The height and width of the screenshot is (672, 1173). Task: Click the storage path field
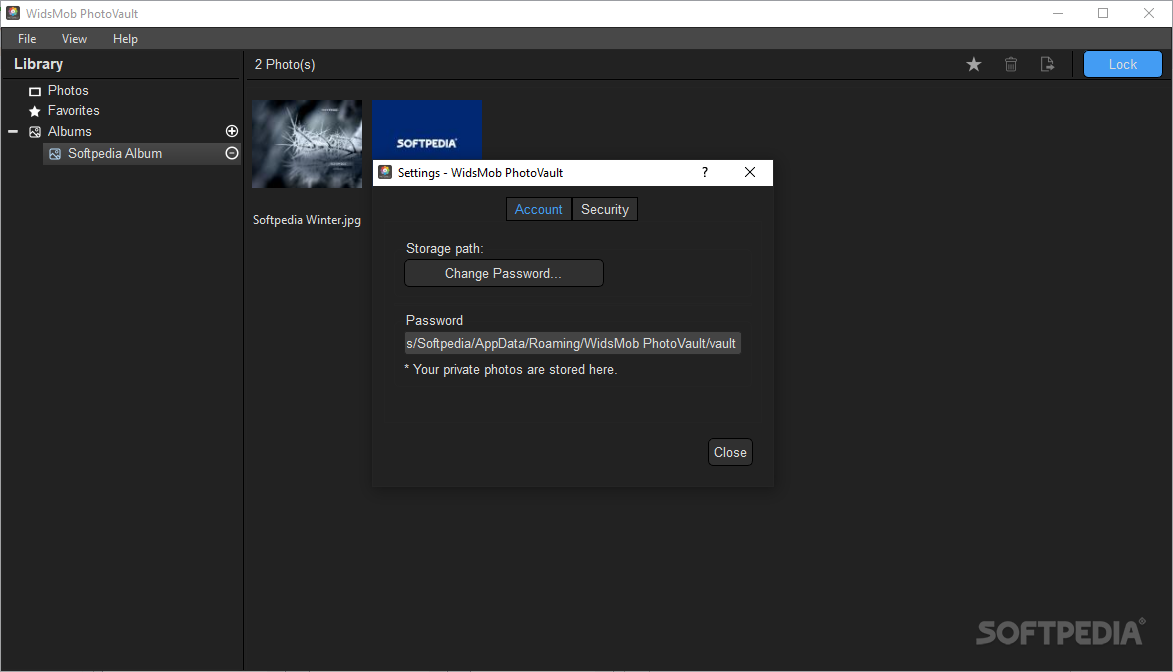[572, 343]
